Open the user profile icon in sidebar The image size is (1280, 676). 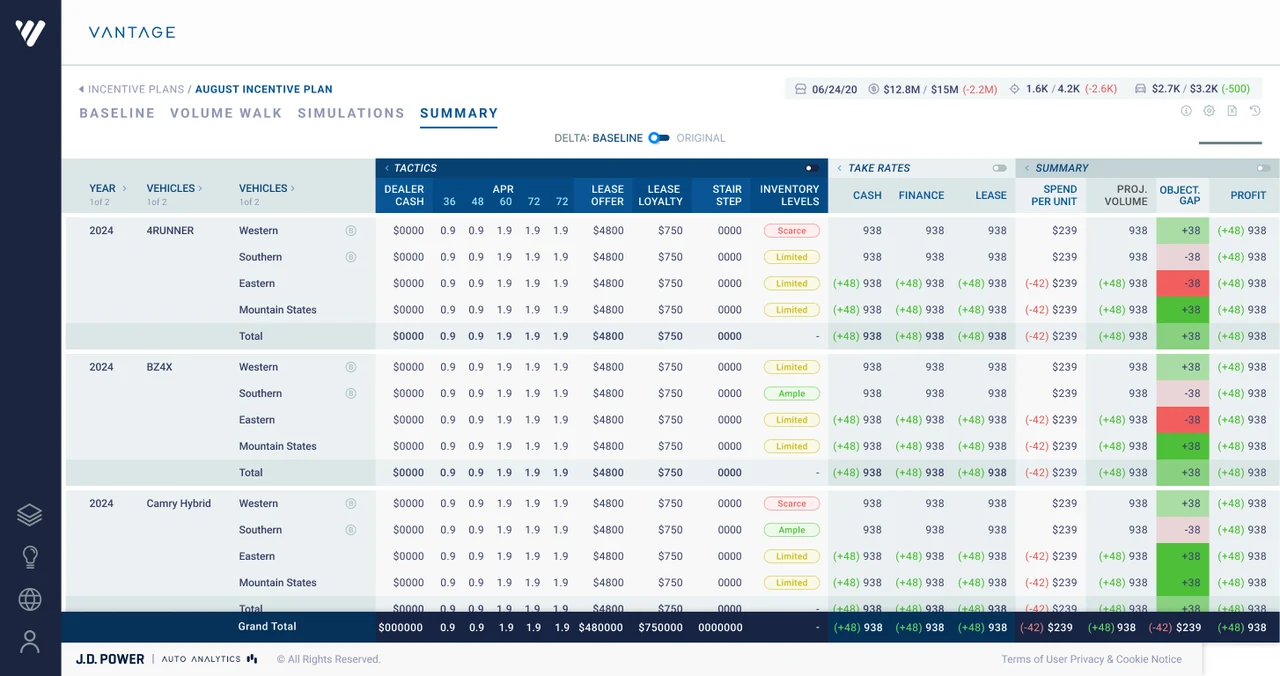coord(30,641)
